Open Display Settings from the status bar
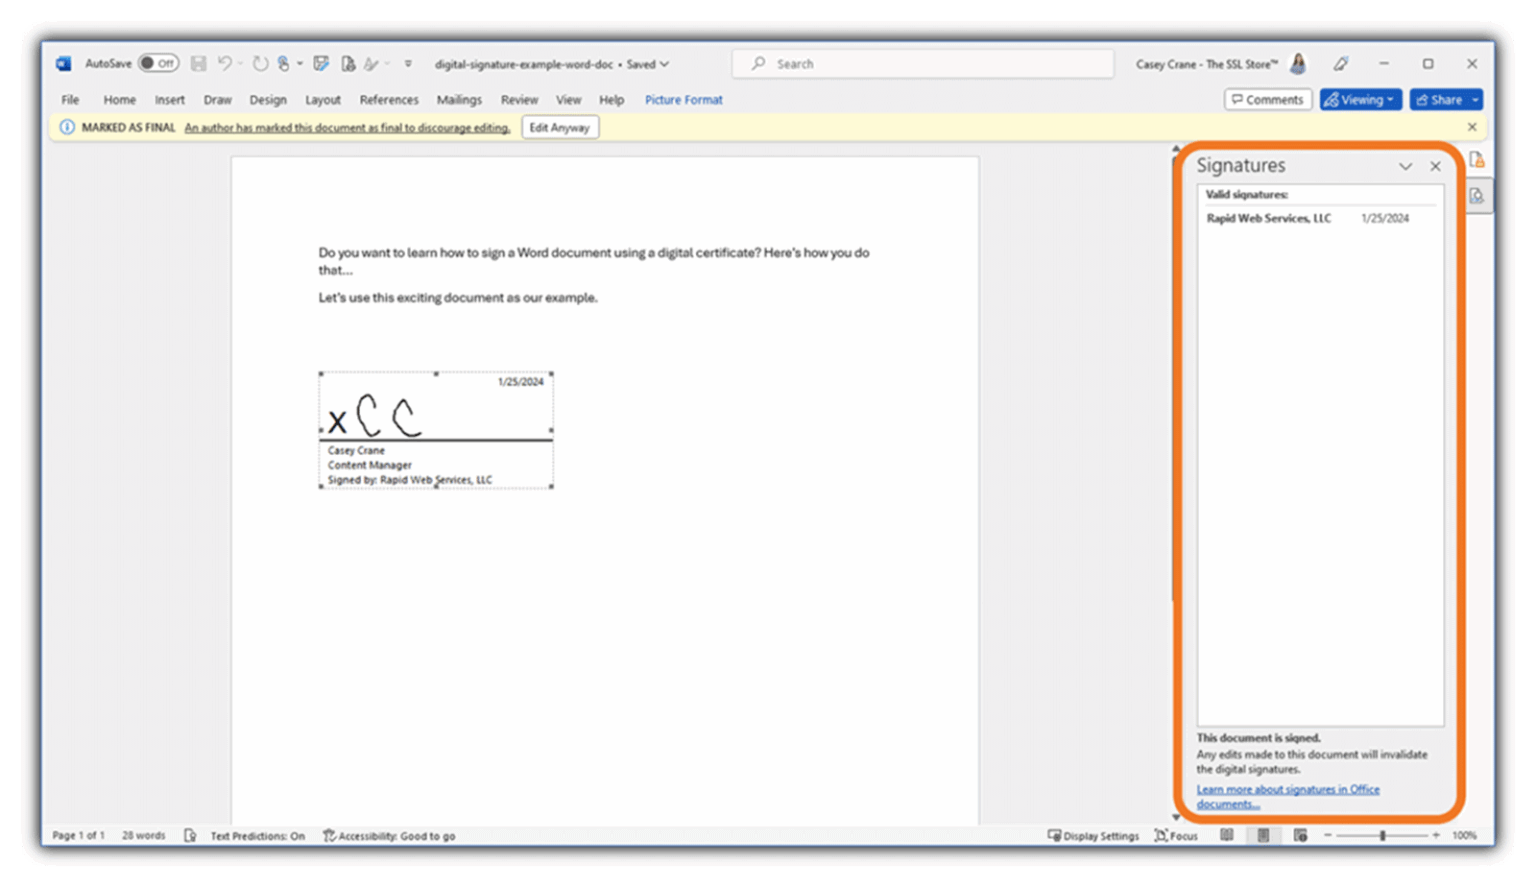The height and width of the screenshot is (887, 1536). (1092, 836)
